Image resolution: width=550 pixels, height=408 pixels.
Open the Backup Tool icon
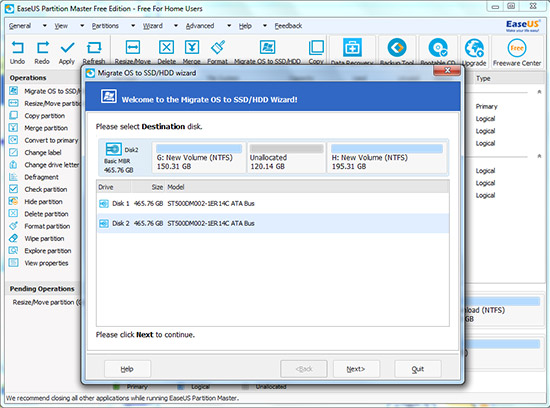point(397,47)
